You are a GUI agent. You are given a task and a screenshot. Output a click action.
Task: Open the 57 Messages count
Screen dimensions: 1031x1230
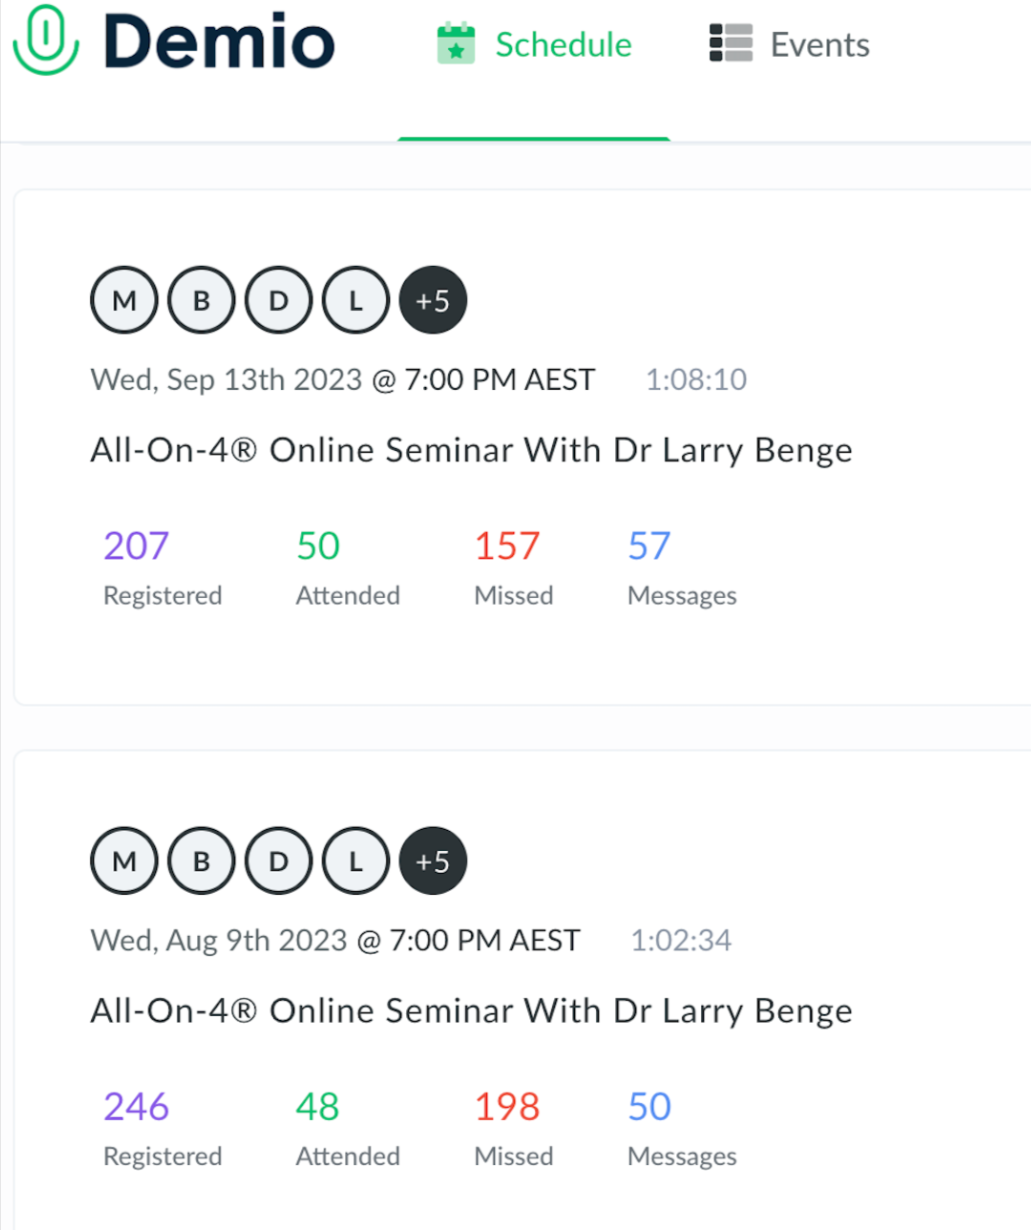click(x=649, y=546)
